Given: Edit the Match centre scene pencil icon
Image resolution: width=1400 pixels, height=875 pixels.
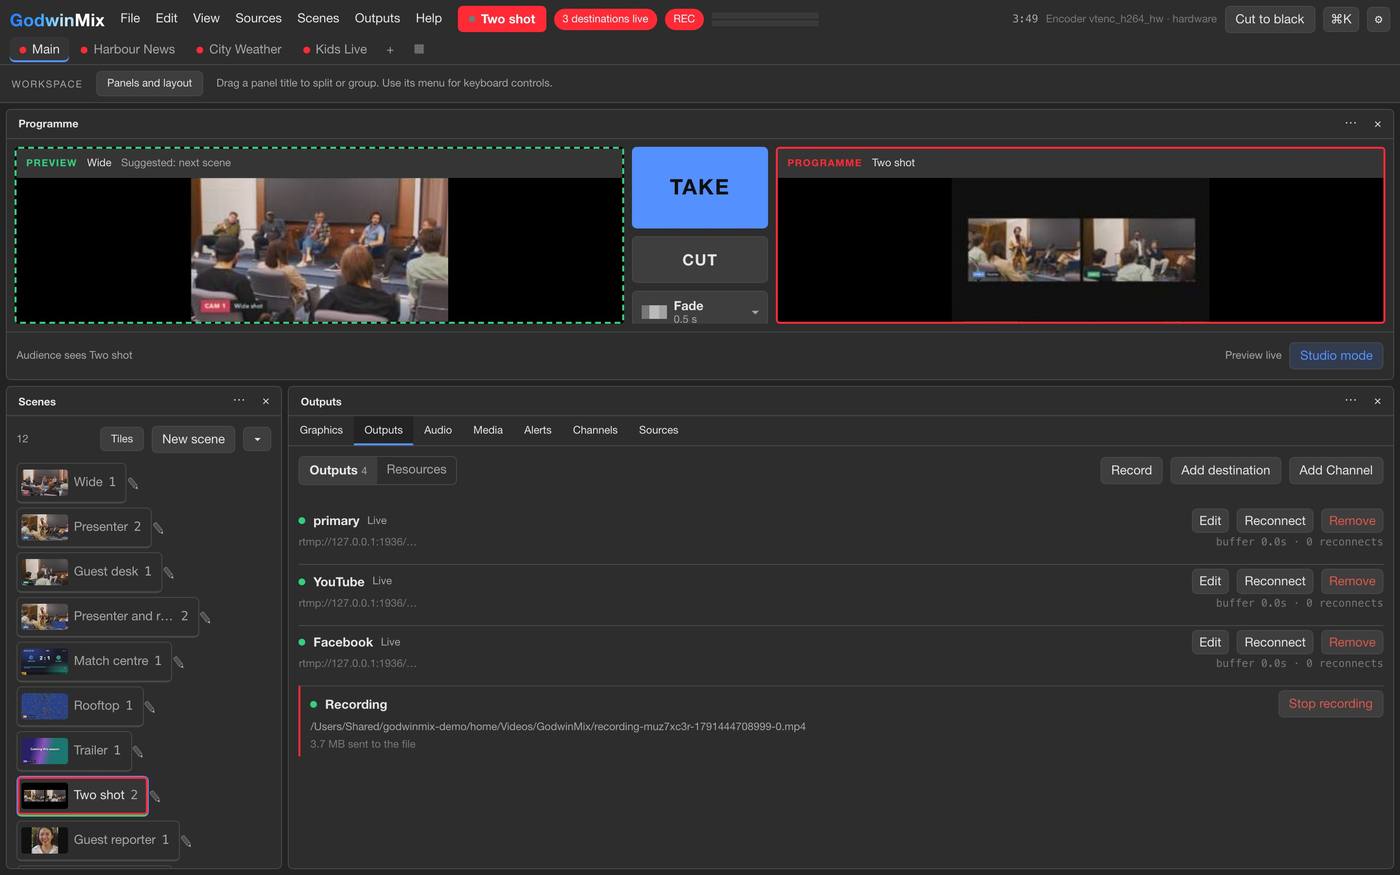Looking at the screenshot, I should (x=179, y=662).
